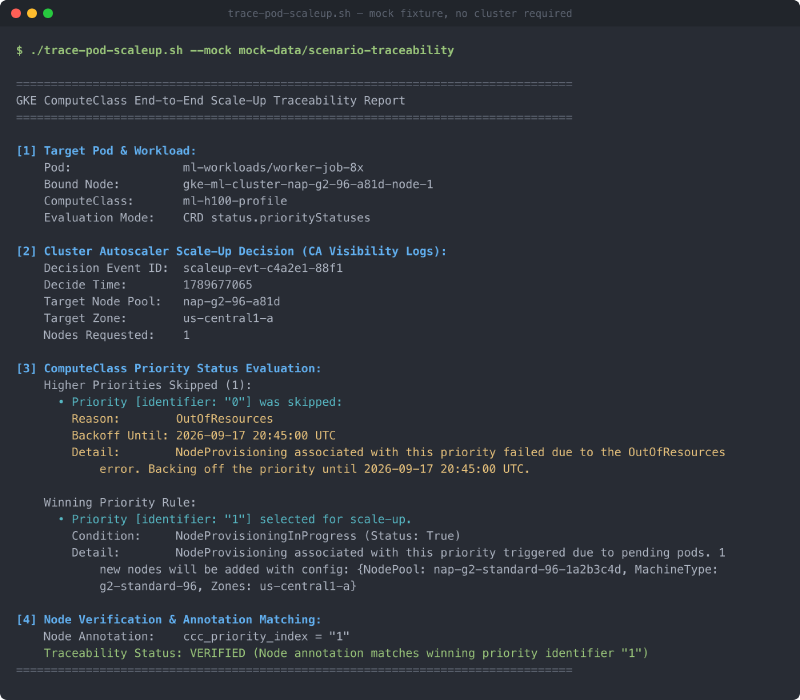Click the 'Pod:' field label

click(x=57, y=167)
